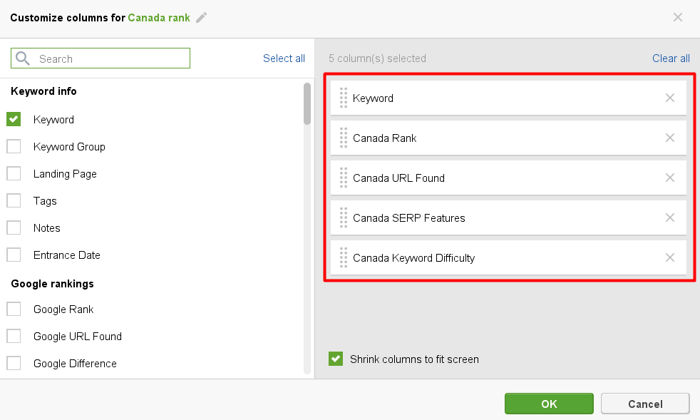
Task: Remove the Canada SERP Features column
Action: (x=670, y=217)
